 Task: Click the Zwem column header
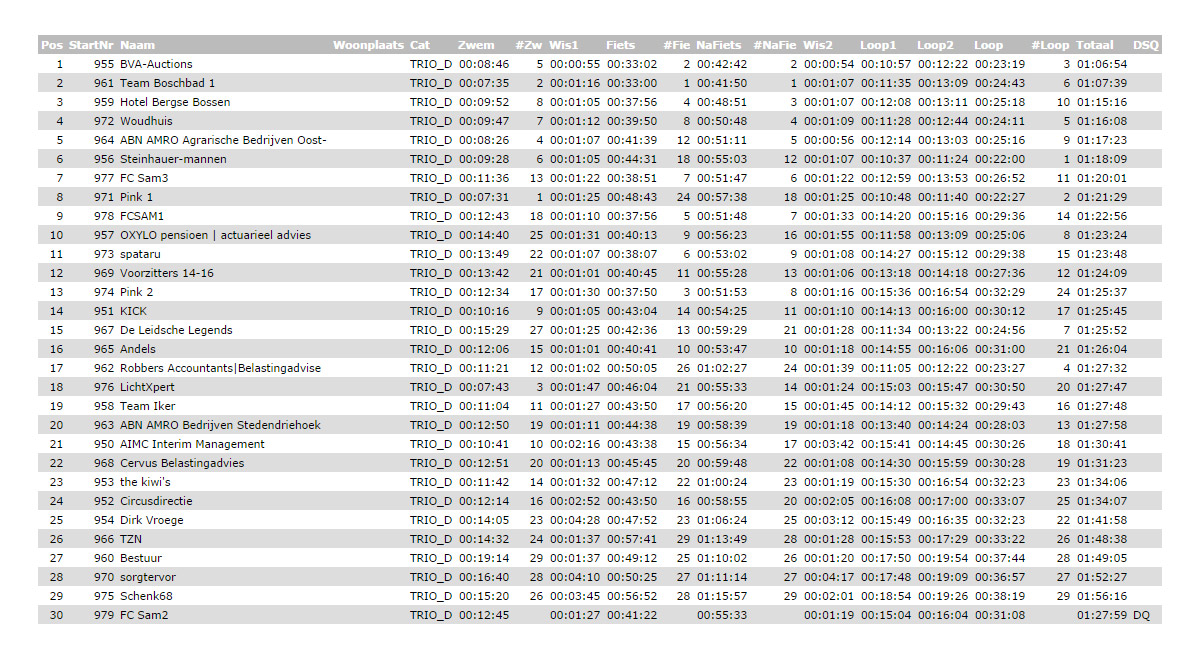coord(476,45)
